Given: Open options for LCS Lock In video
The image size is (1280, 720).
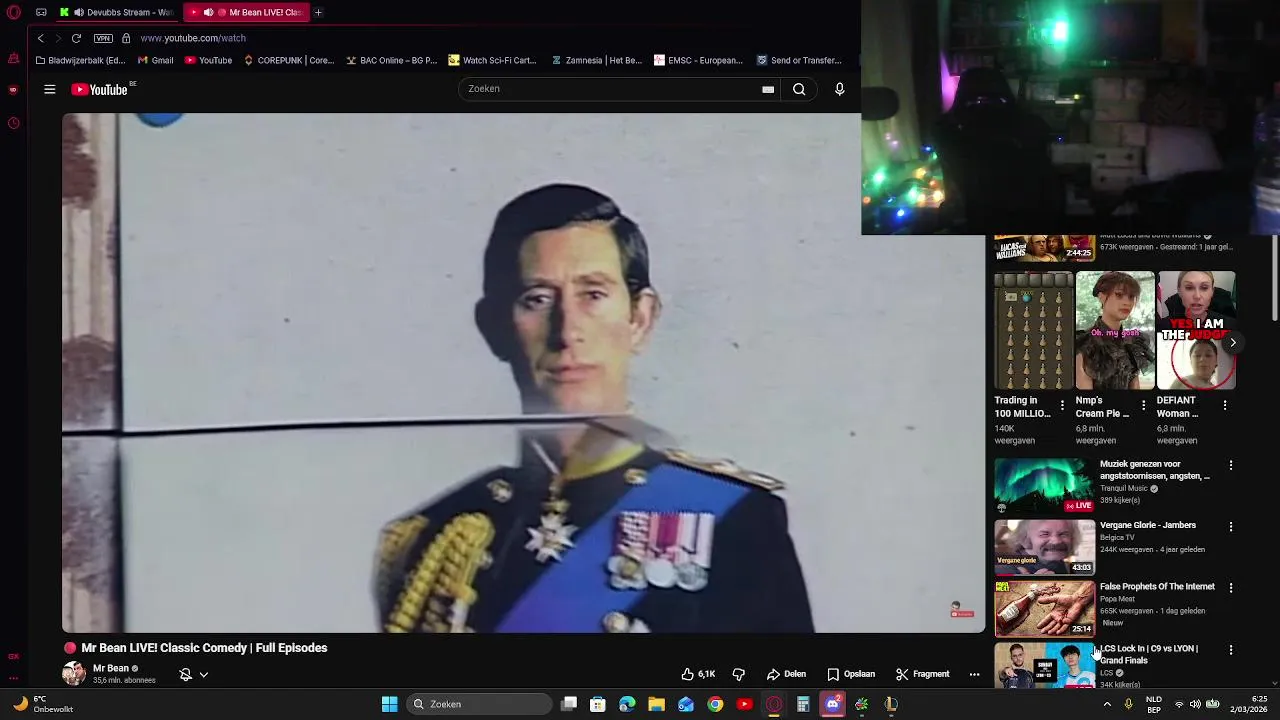Looking at the screenshot, I should coord(1231,650).
